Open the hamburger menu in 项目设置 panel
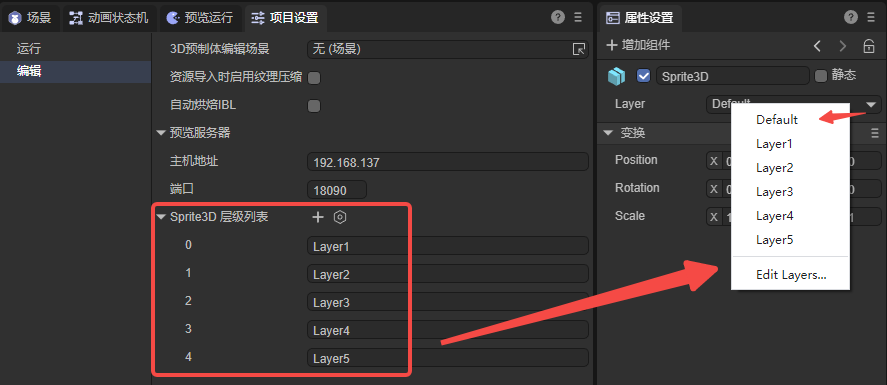 pos(578,18)
